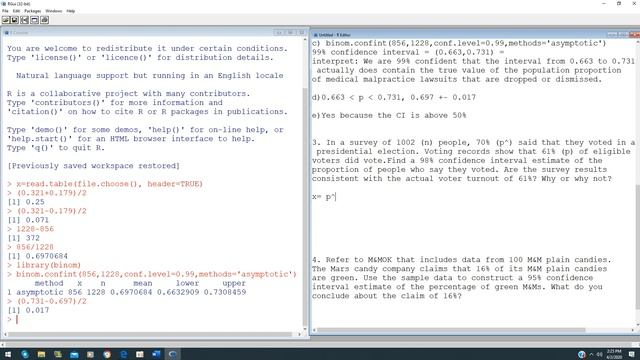Click '[Previously saved workspace restored]' text
Viewport: 640px width, 360px height.
93,166
